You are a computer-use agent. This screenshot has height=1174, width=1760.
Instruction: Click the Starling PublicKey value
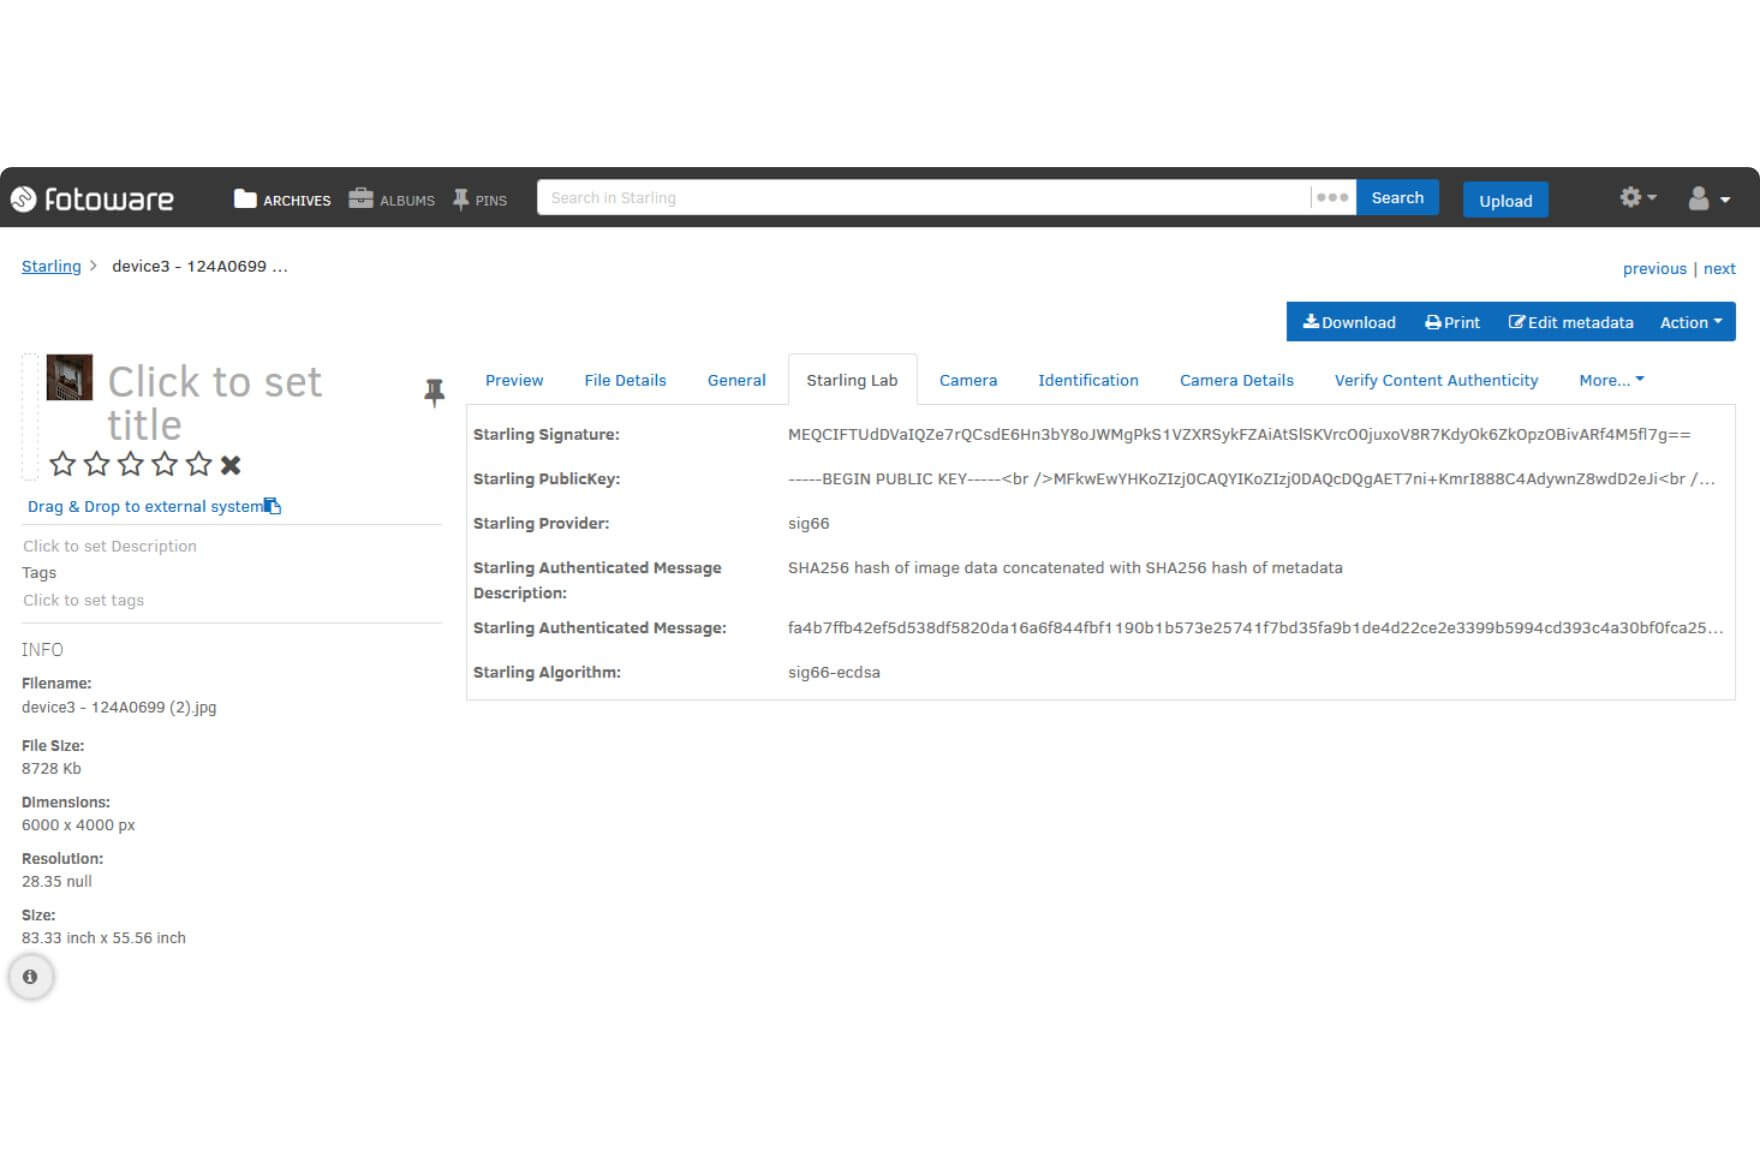point(1251,479)
